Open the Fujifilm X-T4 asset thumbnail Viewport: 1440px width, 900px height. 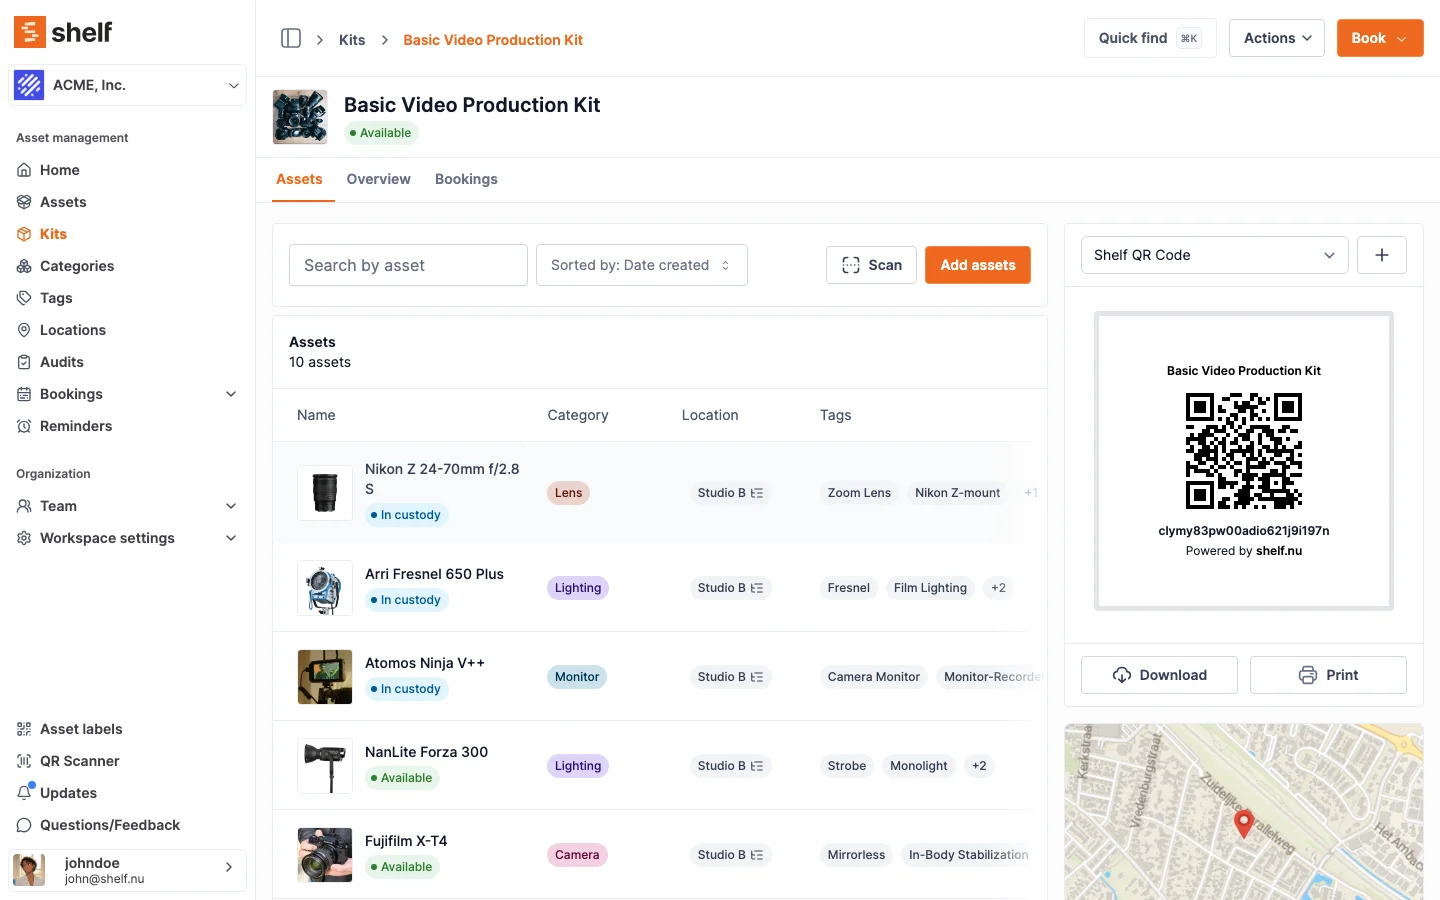click(325, 855)
